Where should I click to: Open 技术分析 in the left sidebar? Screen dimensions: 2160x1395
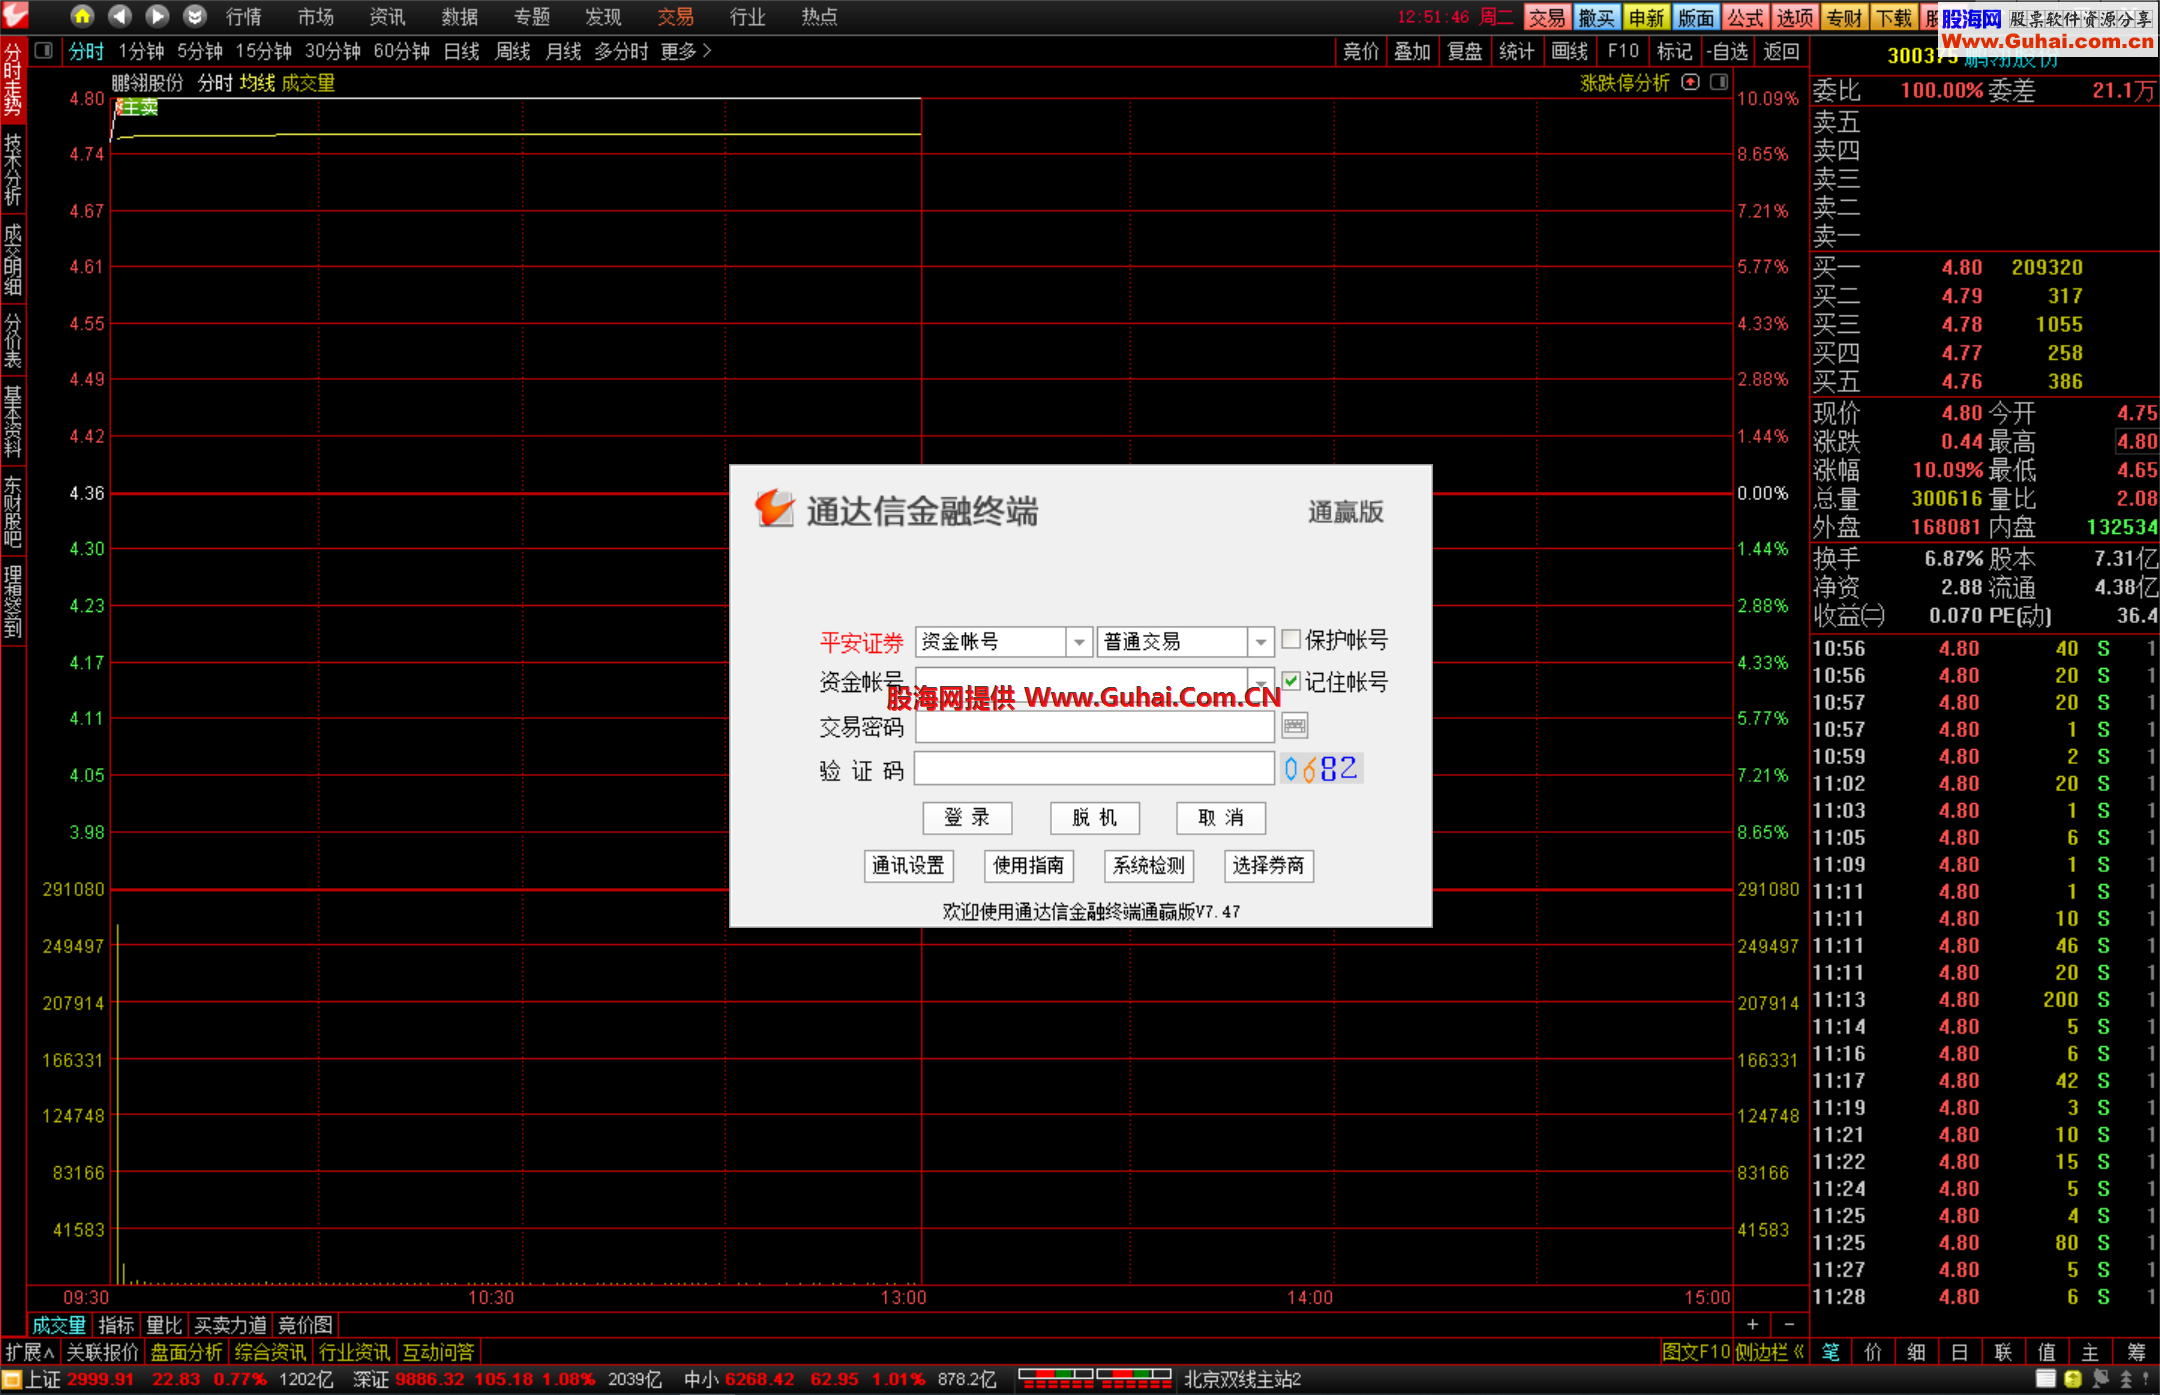coord(12,170)
